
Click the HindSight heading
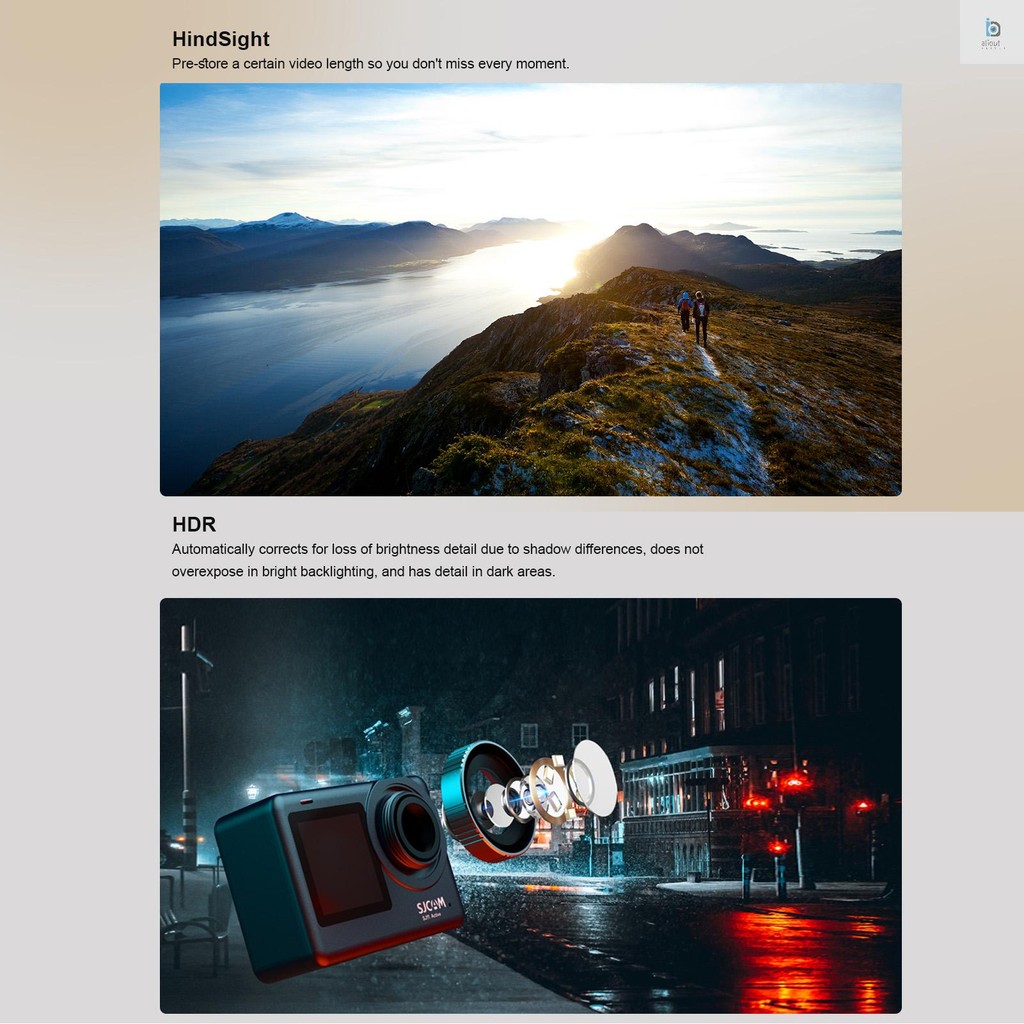tap(220, 39)
